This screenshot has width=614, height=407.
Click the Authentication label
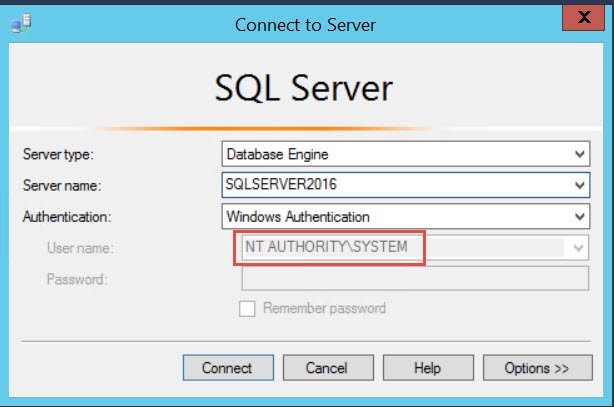point(67,217)
